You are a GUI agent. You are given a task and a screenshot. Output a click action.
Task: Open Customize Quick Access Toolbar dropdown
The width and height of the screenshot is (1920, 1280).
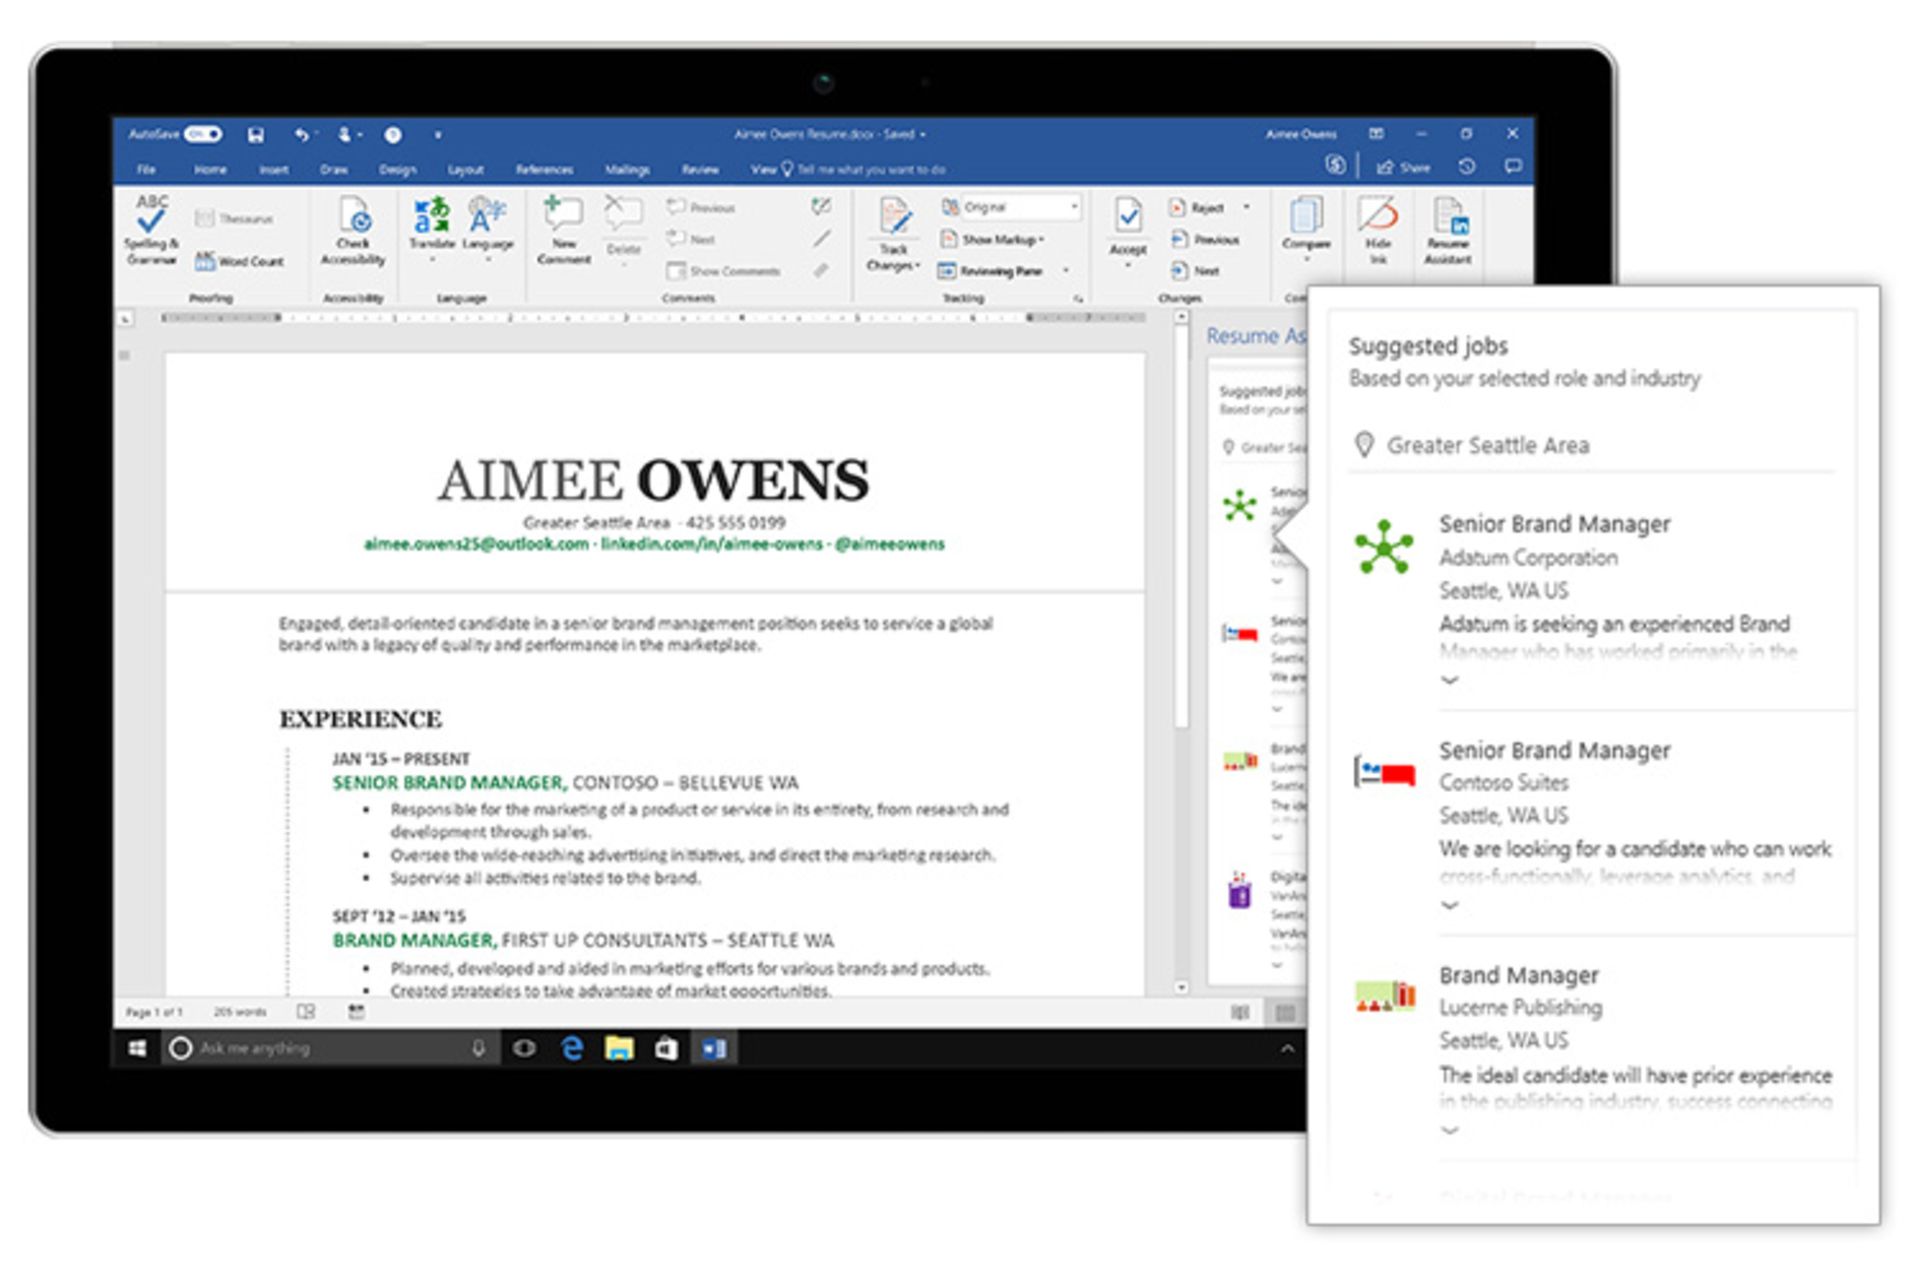[x=438, y=134]
